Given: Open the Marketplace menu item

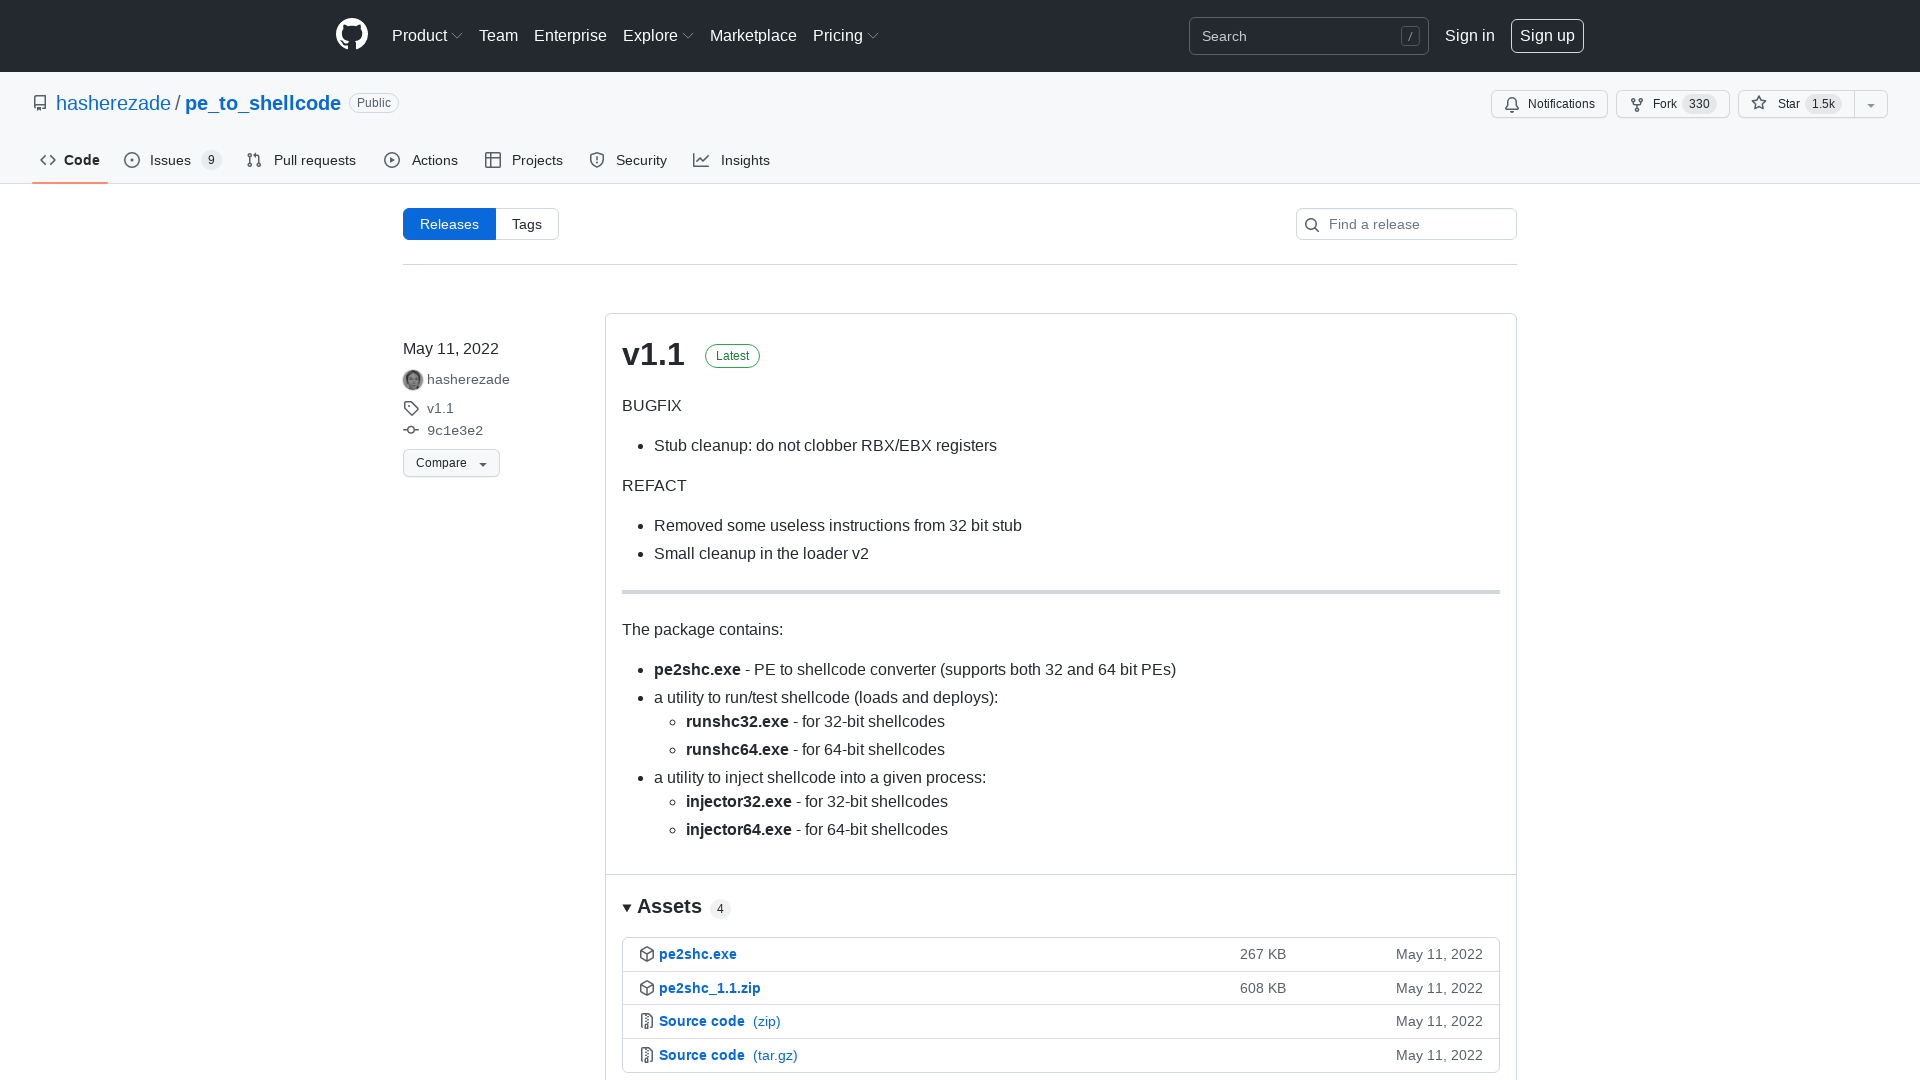Looking at the screenshot, I should (x=753, y=36).
